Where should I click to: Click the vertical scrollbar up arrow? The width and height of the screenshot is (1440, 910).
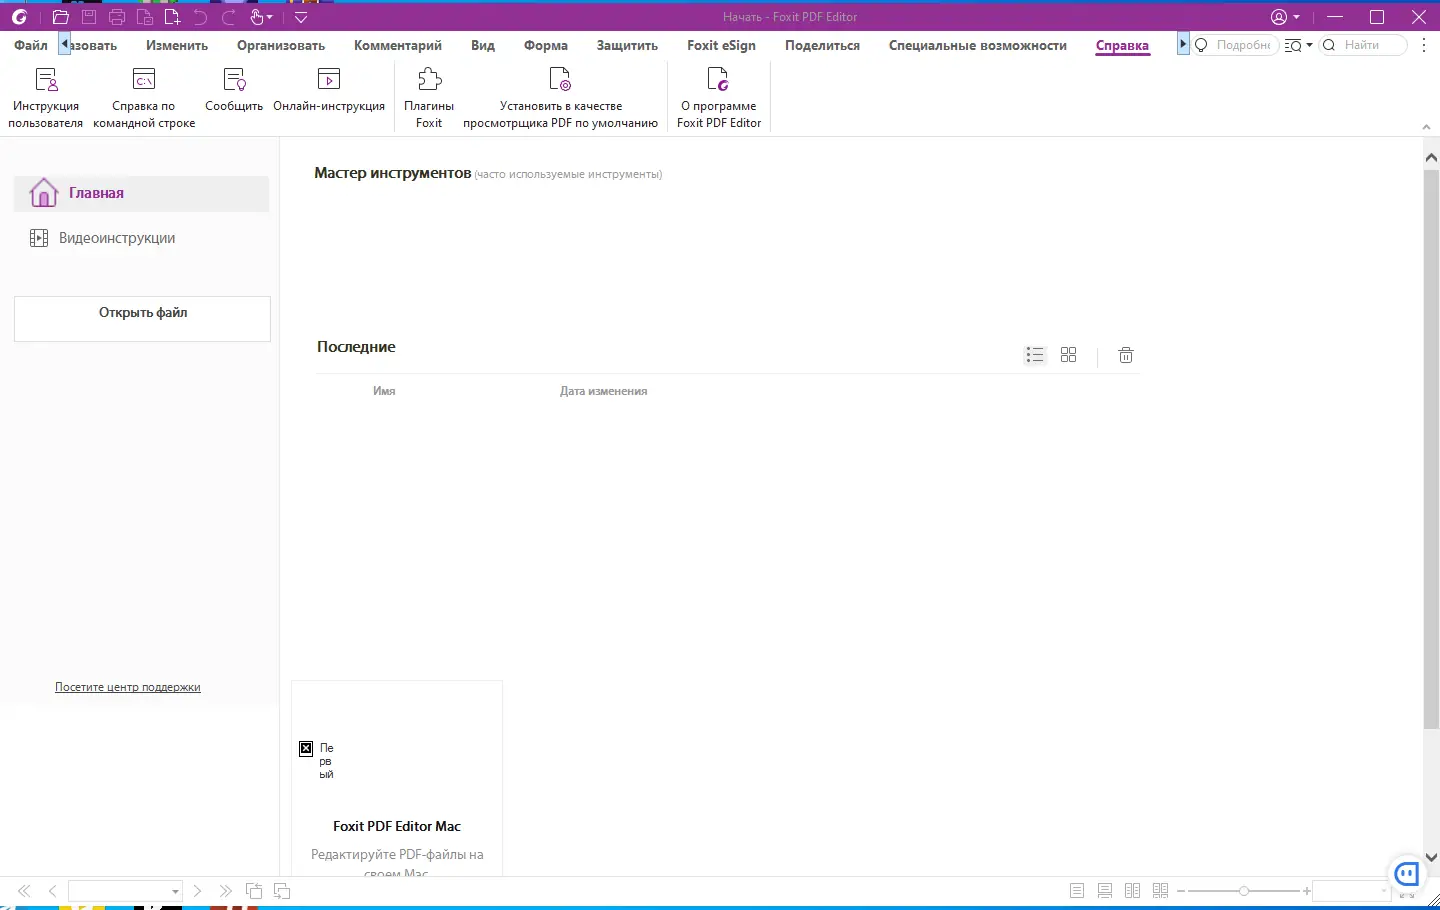(x=1431, y=158)
